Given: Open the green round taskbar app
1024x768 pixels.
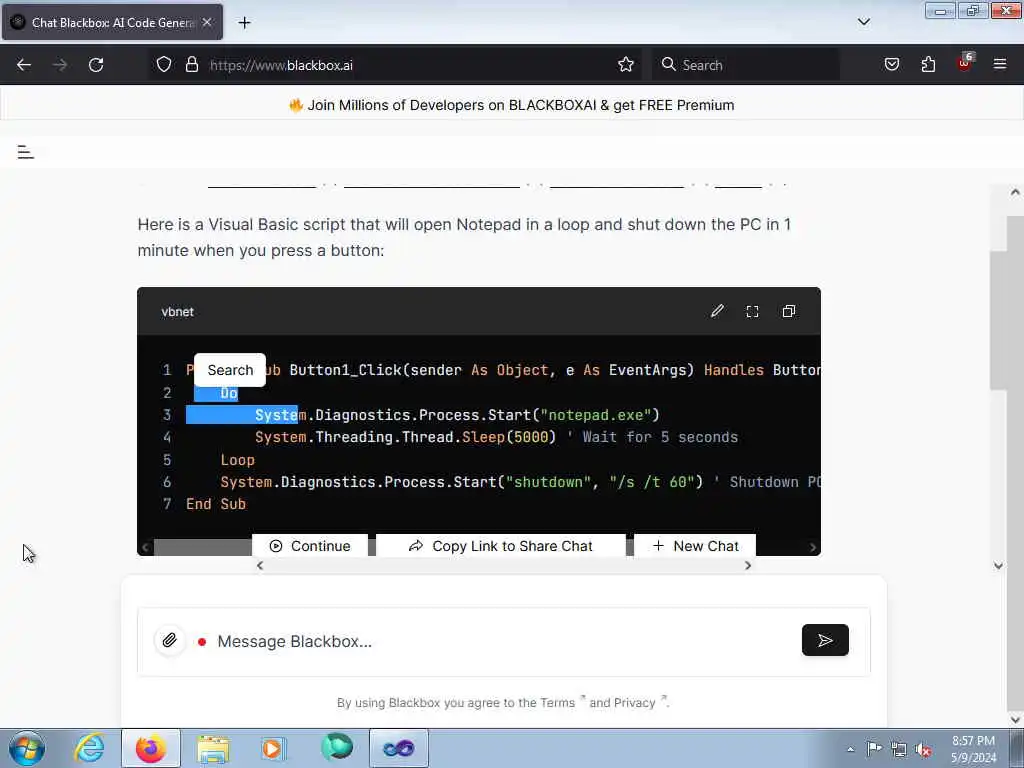Looking at the screenshot, I should click(x=336, y=747).
